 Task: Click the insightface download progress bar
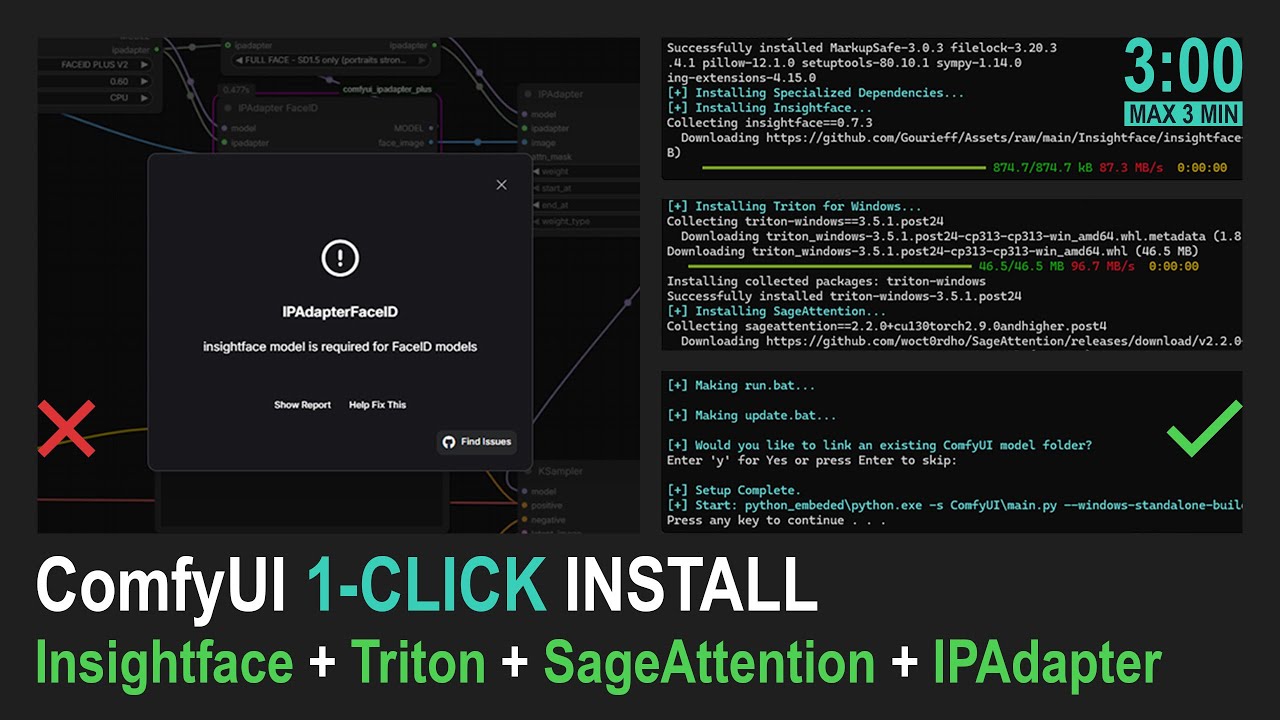[844, 168]
